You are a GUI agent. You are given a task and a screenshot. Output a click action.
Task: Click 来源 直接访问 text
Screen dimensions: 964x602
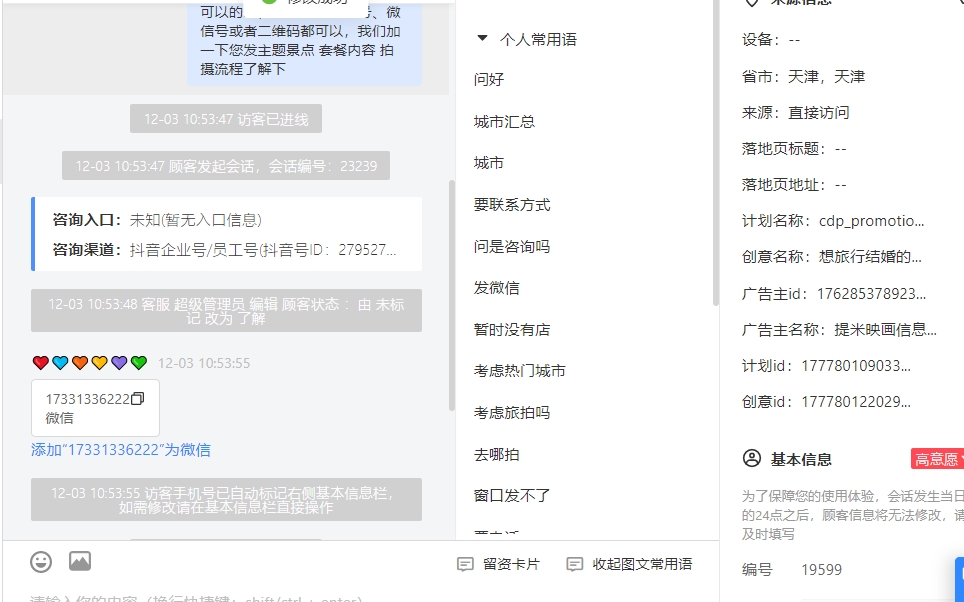click(796, 113)
